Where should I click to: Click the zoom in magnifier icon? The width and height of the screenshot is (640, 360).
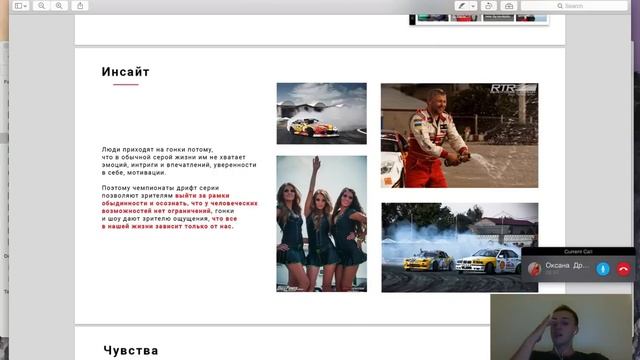59,6
